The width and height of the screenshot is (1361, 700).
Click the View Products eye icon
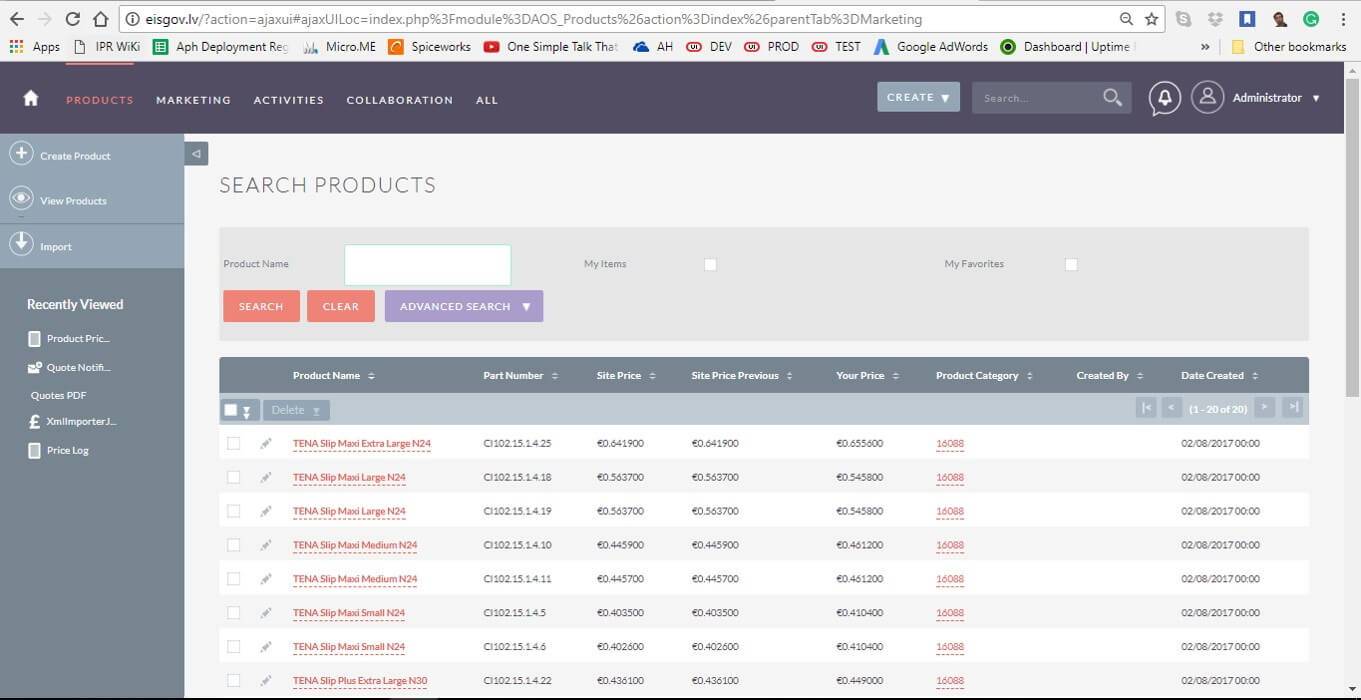coord(21,199)
